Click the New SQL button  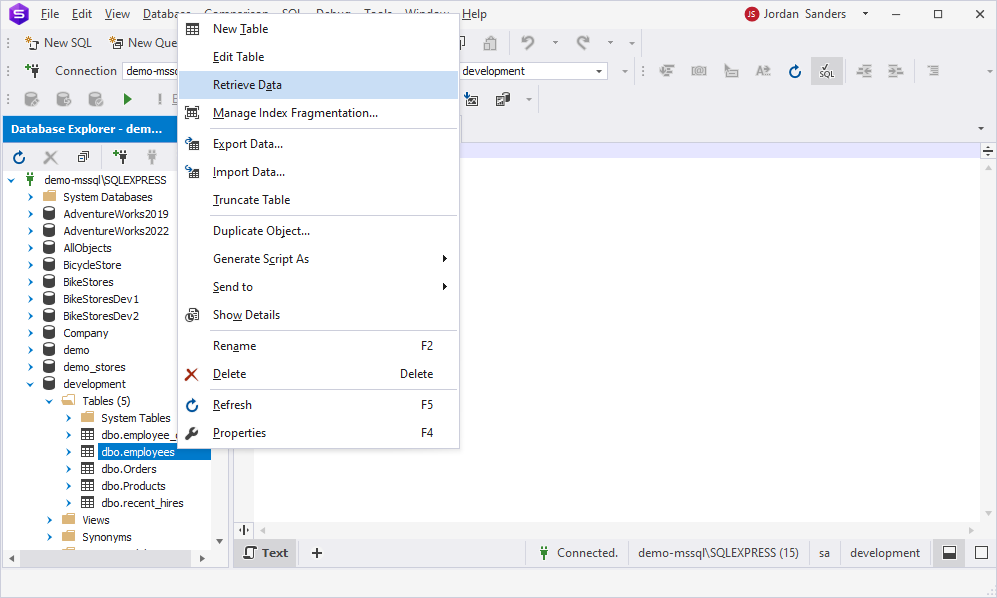coord(58,43)
